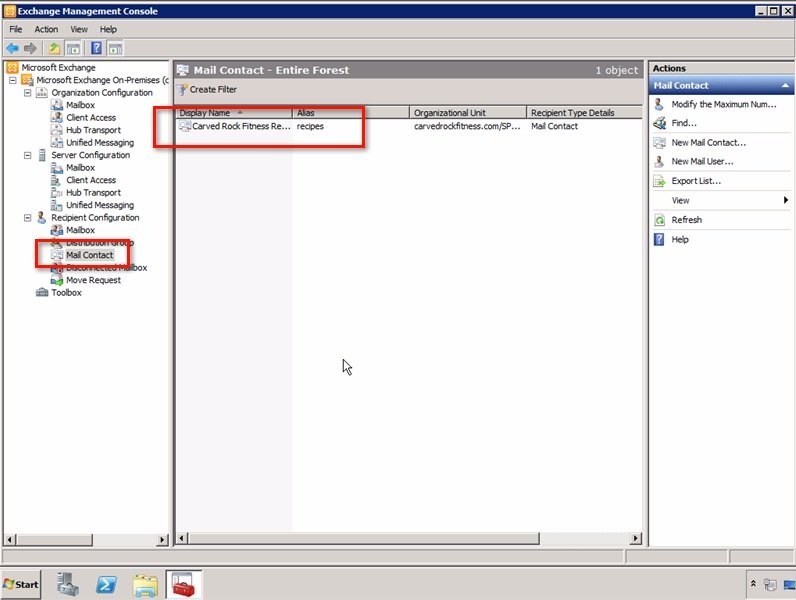Collapse the Mail Contact actions section
Screen dimensions: 796x600
(785, 86)
